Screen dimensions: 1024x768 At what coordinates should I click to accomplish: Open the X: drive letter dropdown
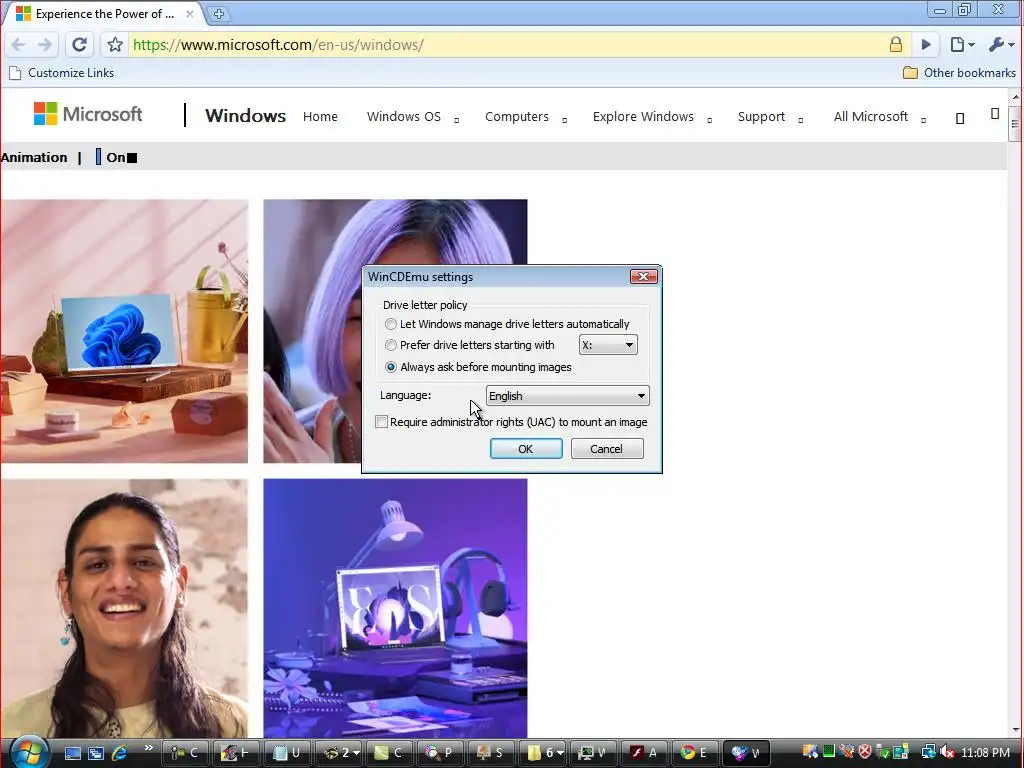[608, 345]
